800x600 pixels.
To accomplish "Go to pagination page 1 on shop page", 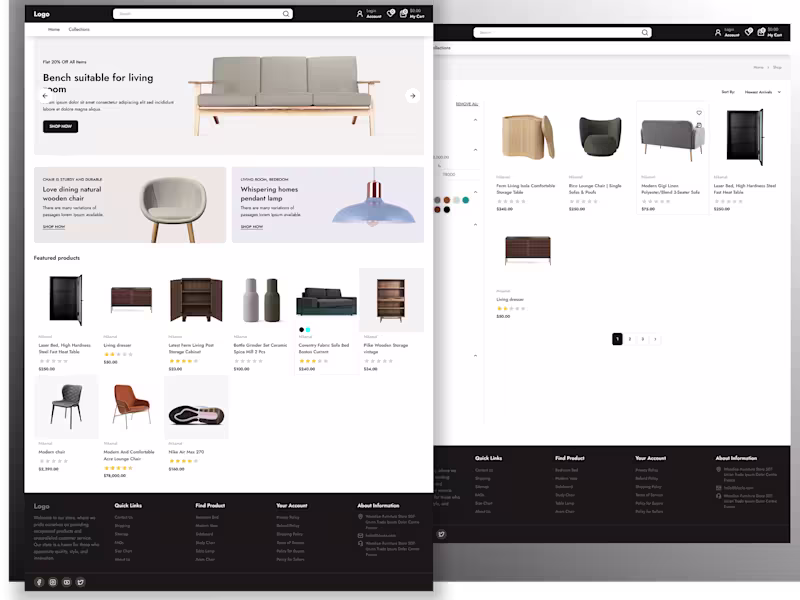I will pyautogui.click(x=617, y=339).
